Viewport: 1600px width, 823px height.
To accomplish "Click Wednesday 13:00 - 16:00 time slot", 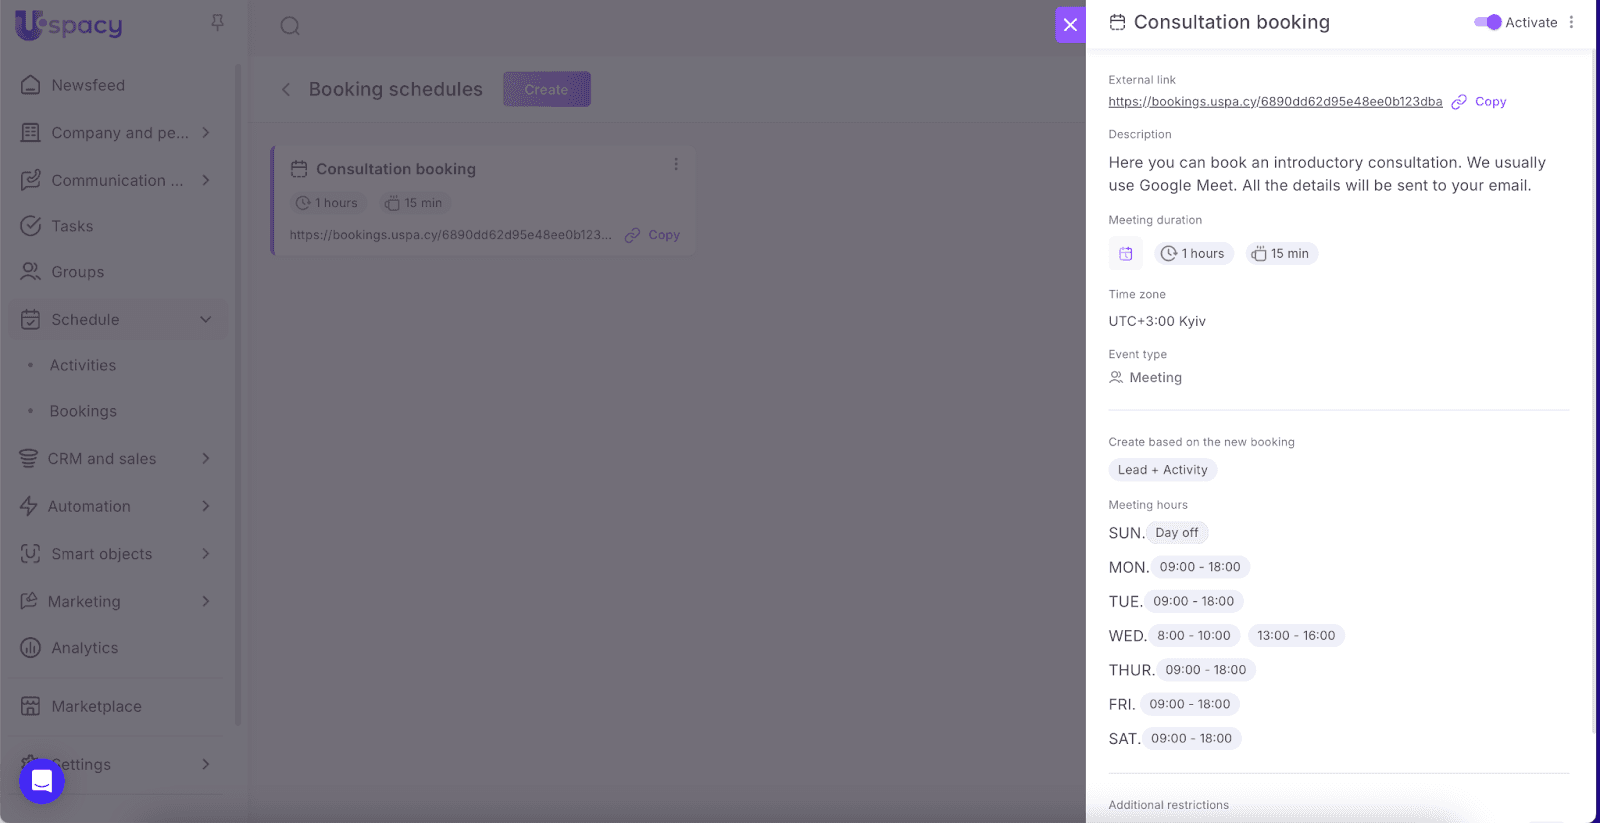I will [1296, 636].
